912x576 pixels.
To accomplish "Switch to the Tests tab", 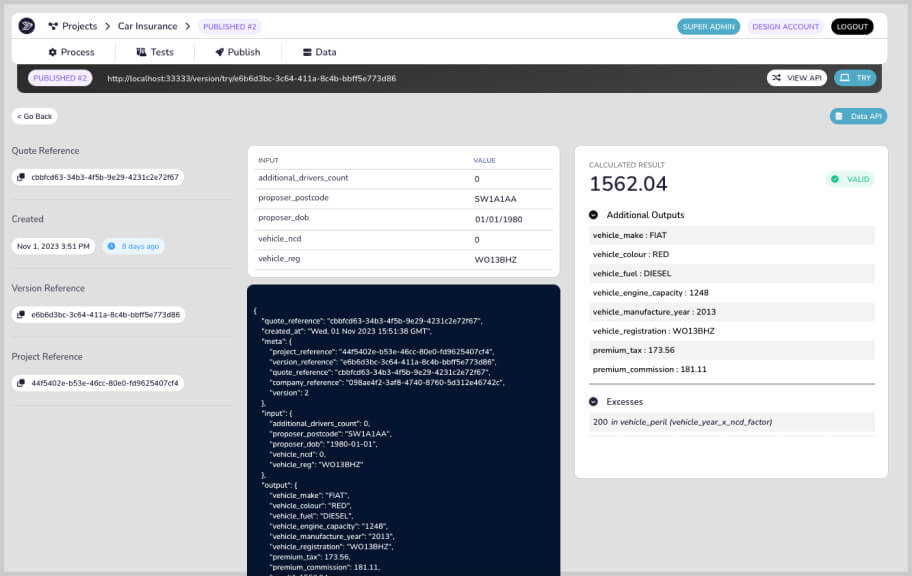I will coord(155,52).
